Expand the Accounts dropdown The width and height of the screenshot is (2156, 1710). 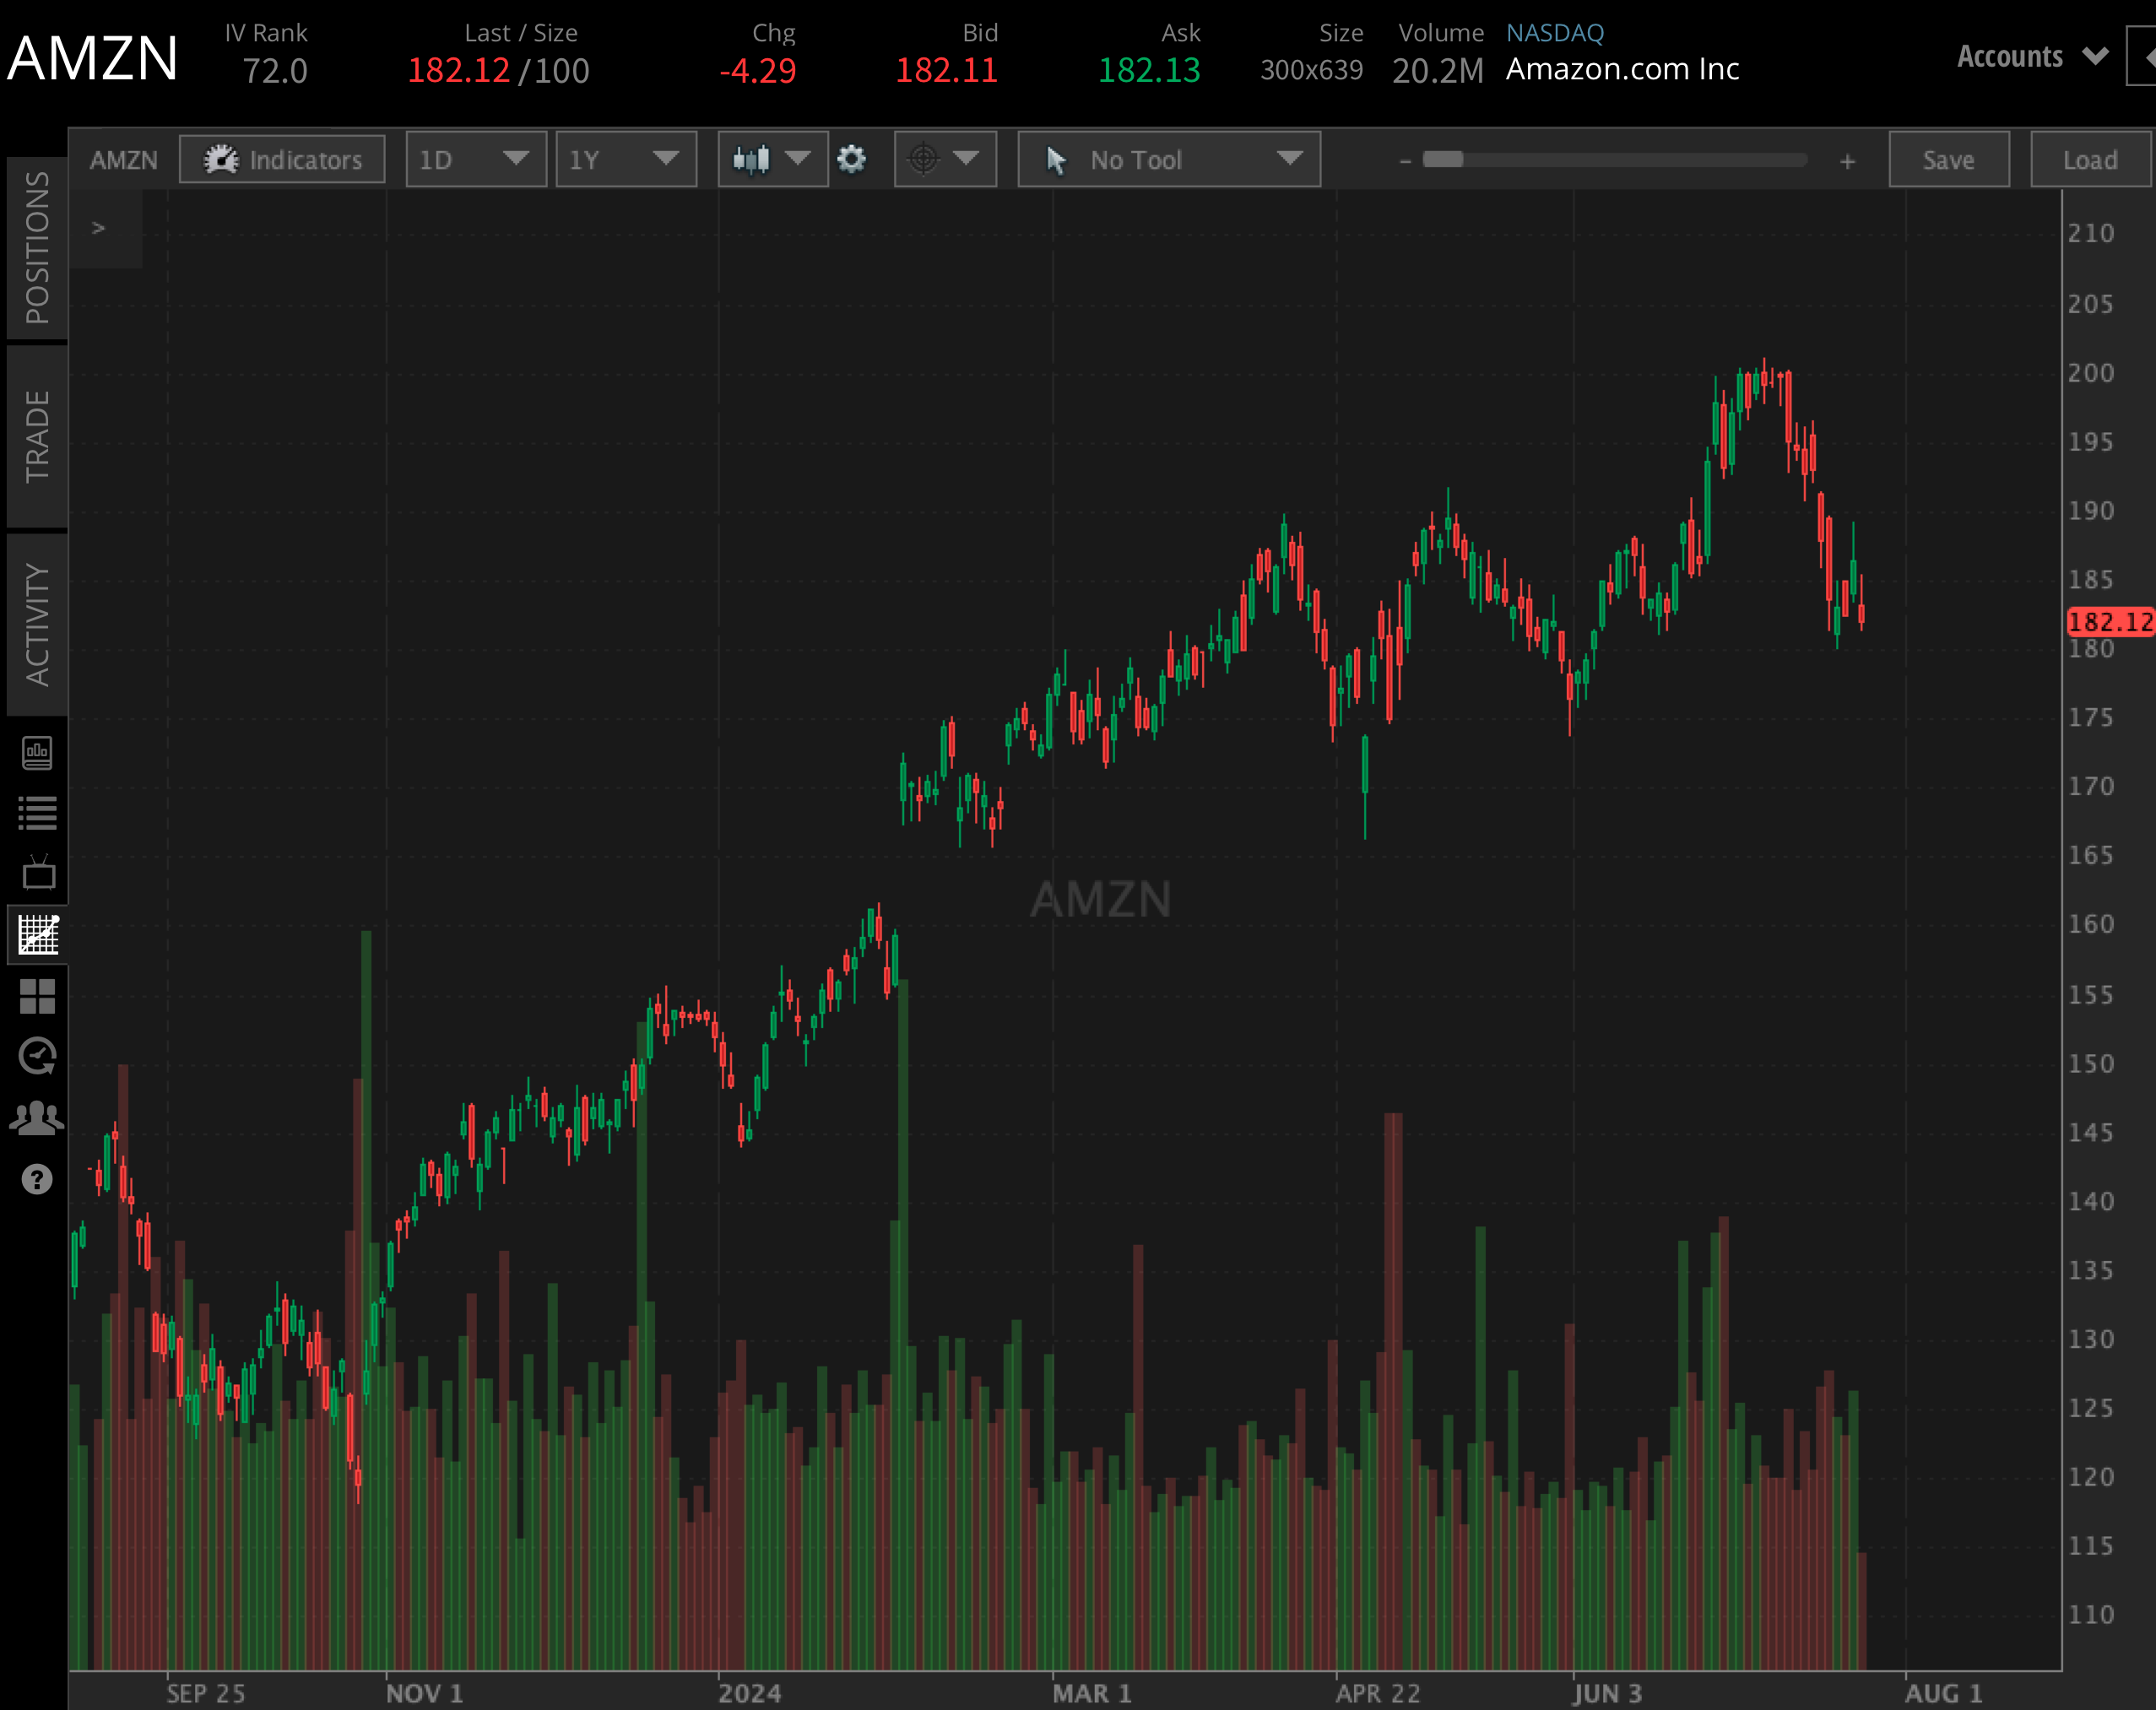click(x=2030, y=57)
